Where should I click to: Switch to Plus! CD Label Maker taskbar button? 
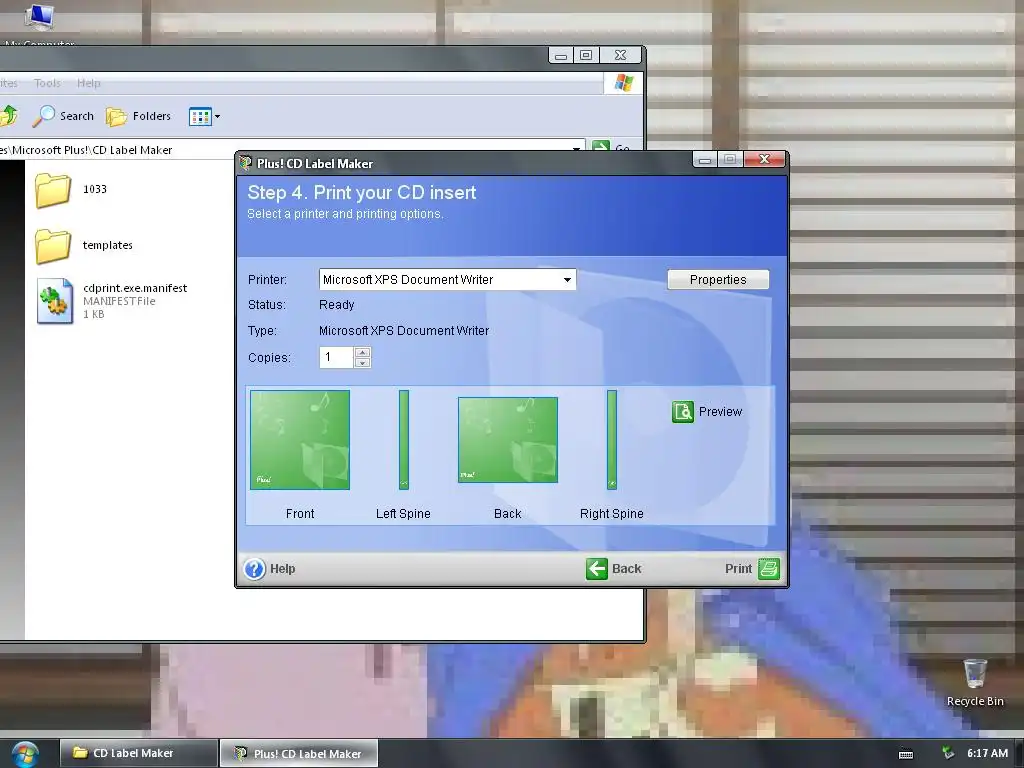point(299,753)
